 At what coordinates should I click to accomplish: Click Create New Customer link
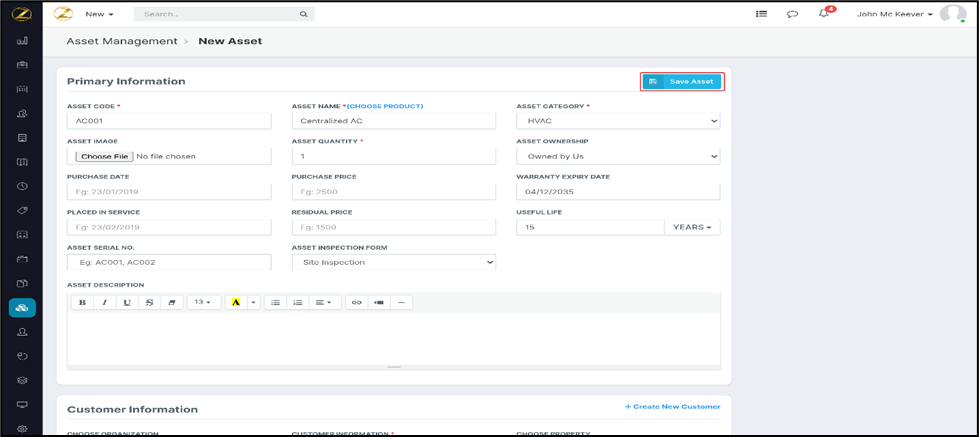point(672,407)
